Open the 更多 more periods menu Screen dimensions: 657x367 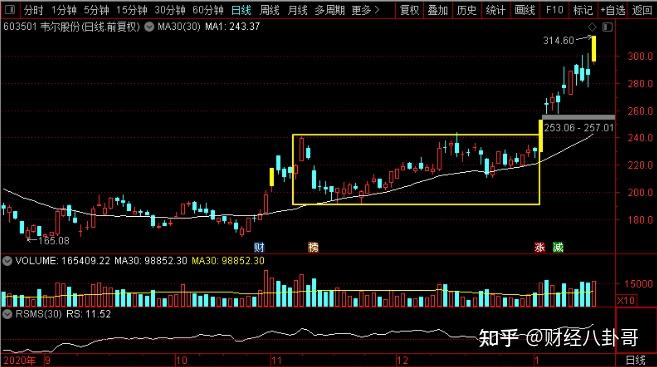[365, 10]
